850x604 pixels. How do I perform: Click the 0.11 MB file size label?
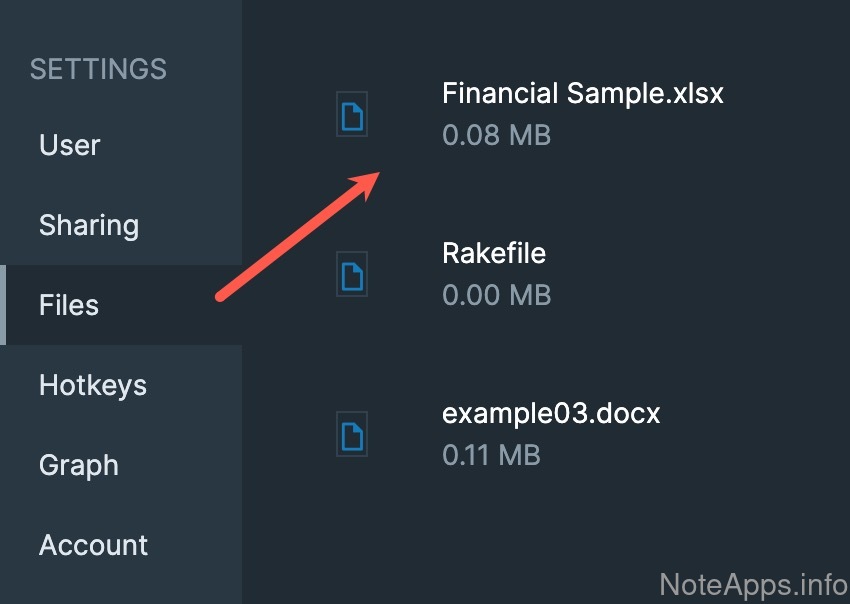click(x=491, y=455)
